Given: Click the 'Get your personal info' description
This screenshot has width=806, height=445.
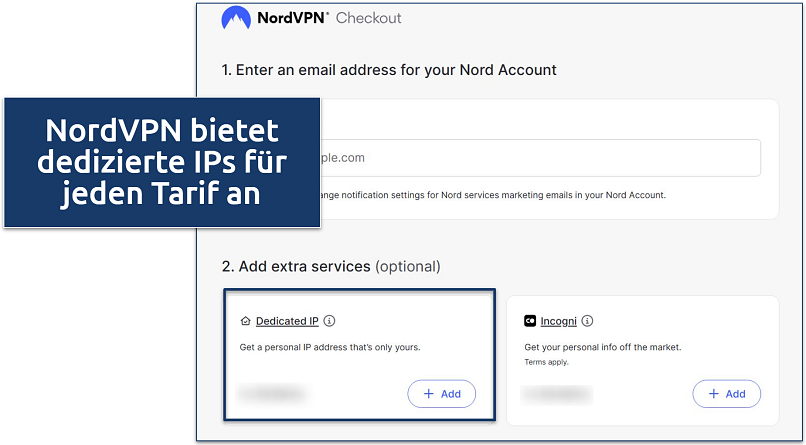Looking at the screenshot, I should tap(602, 347).
